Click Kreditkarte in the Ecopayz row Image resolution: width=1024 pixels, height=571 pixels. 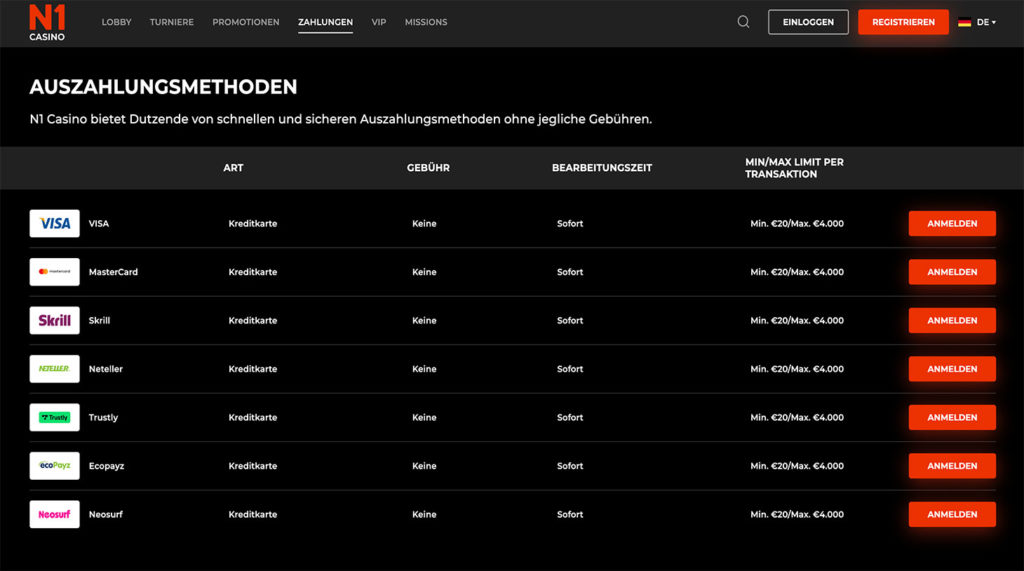pos(253,466)
